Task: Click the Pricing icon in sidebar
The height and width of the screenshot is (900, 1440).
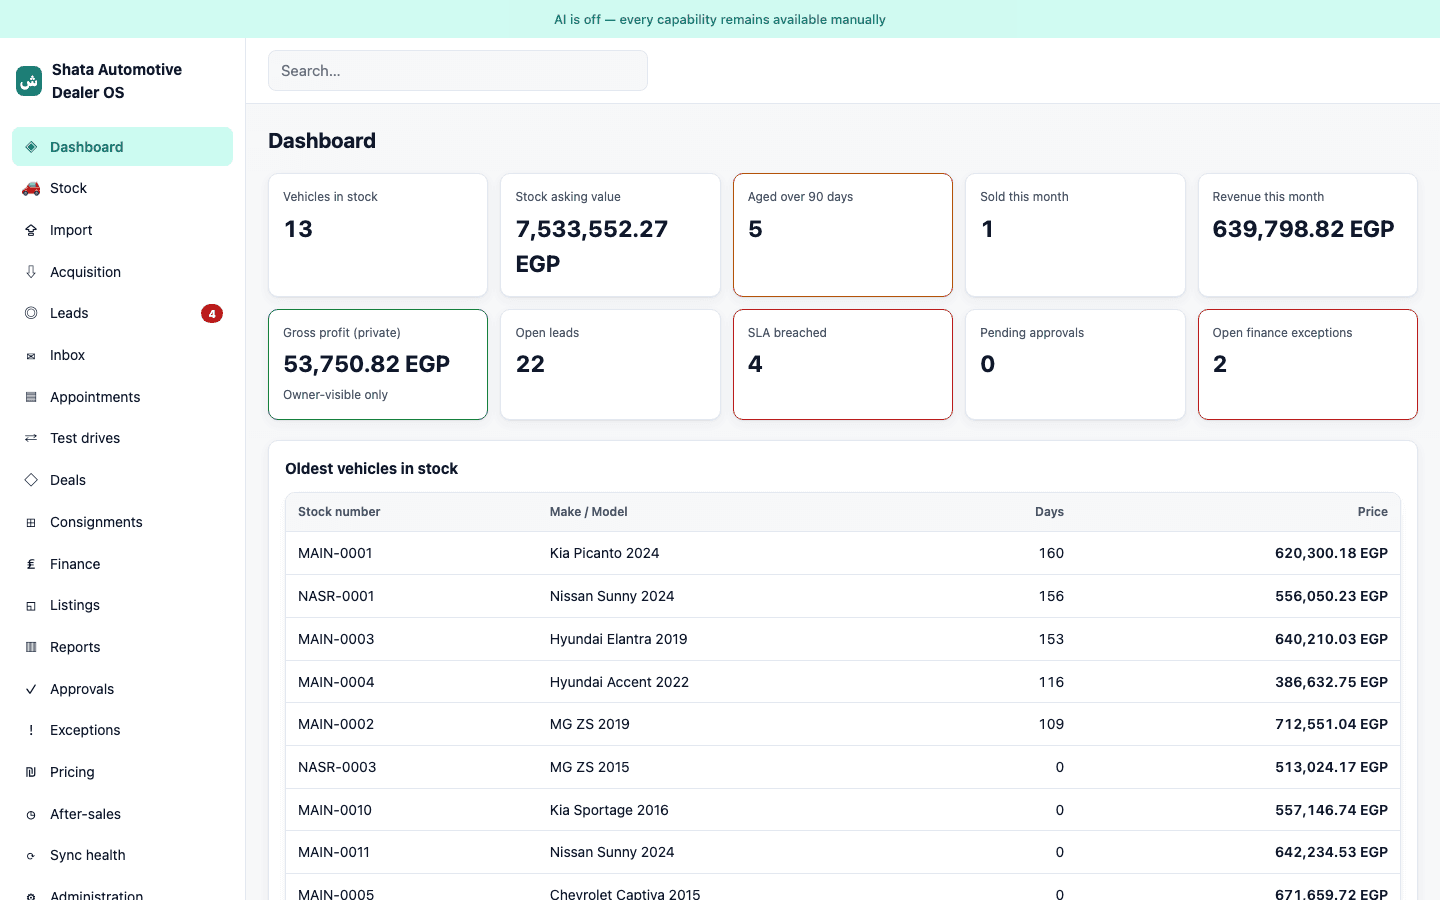Action: pyautogui.click(x=31, y=772)
